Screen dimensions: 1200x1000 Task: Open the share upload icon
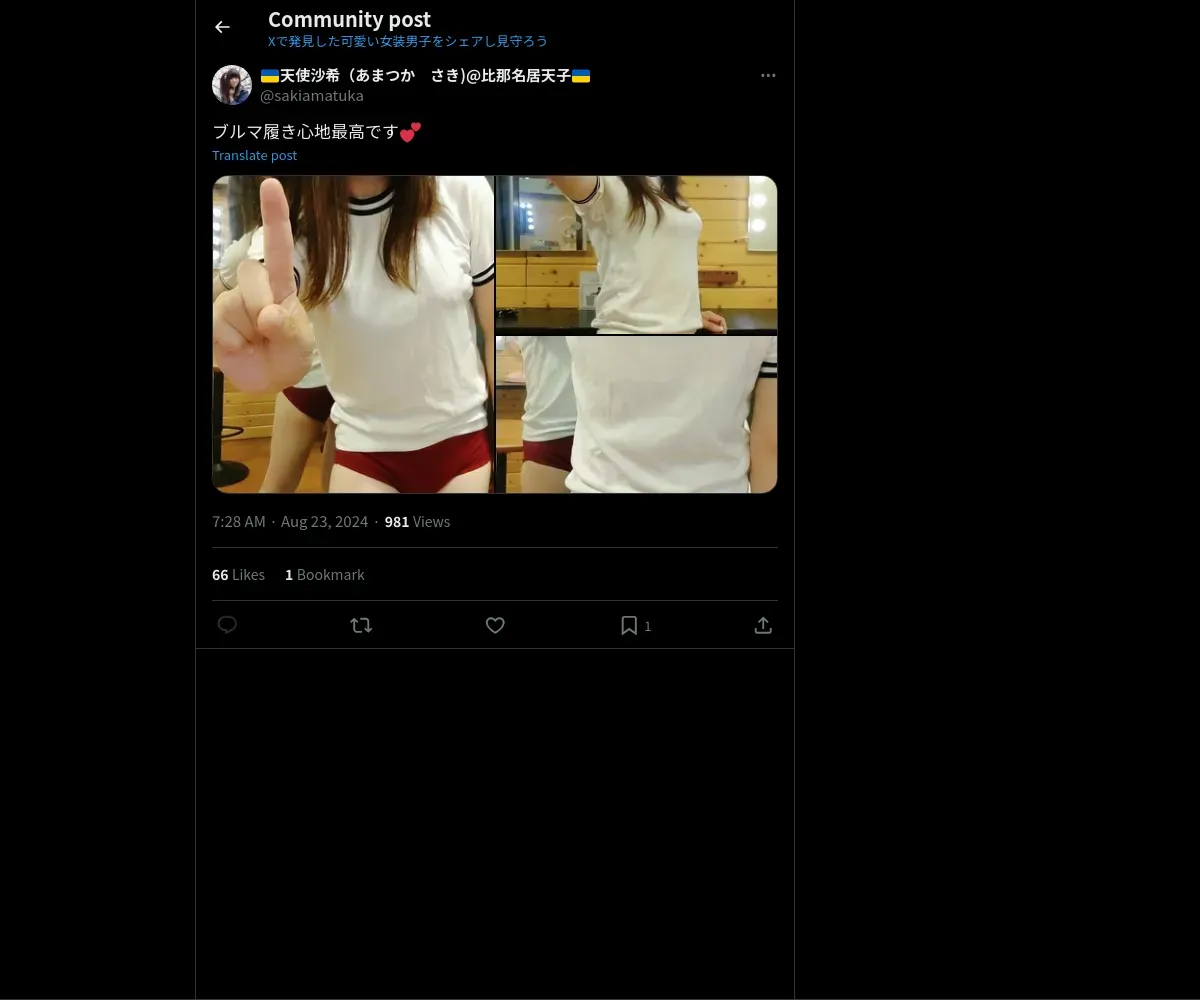click(763, 625)
